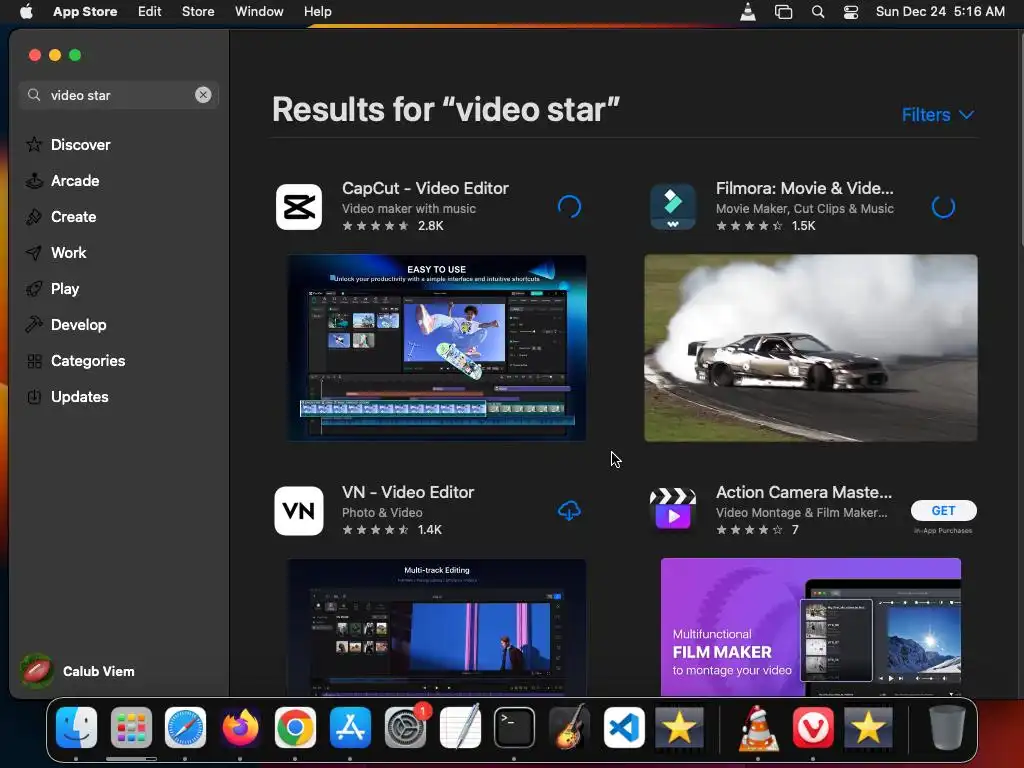Click the video star search field
Screen dimensions: 1024x768
[x=119, y=95]
